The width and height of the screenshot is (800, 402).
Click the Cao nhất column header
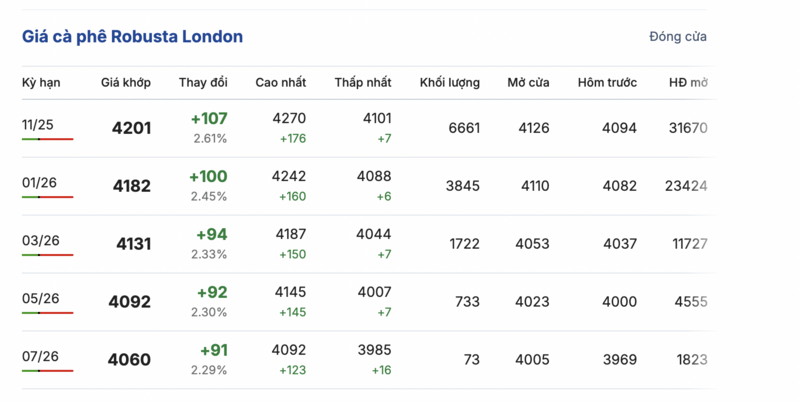[x=280, y=82]
